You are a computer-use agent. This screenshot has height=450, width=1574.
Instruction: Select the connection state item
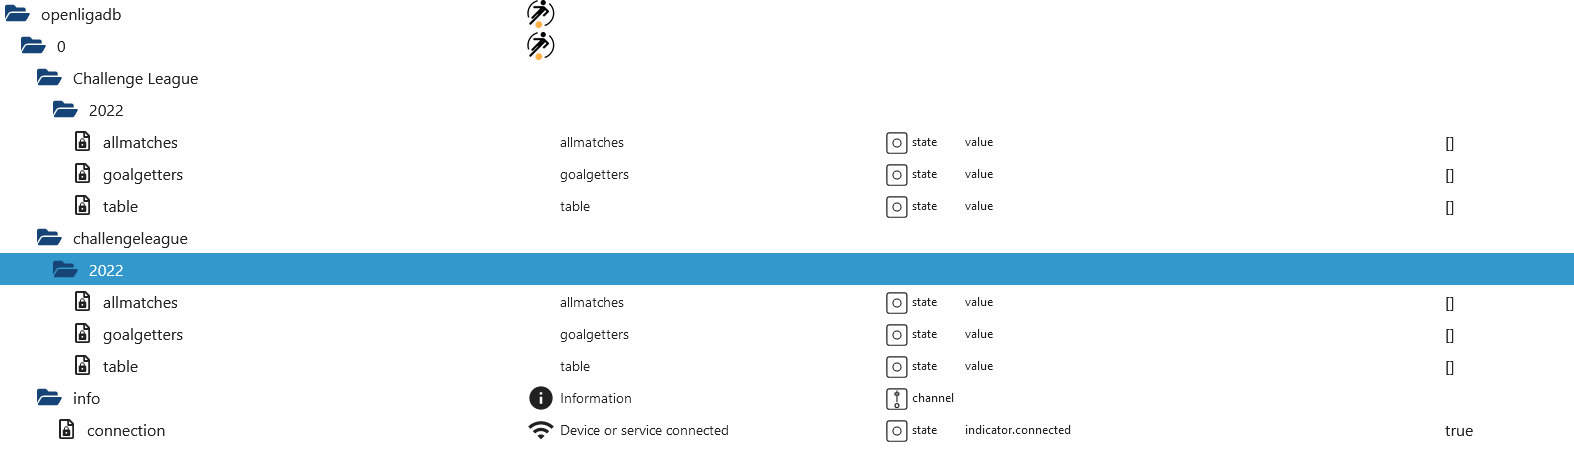[126, 430]
